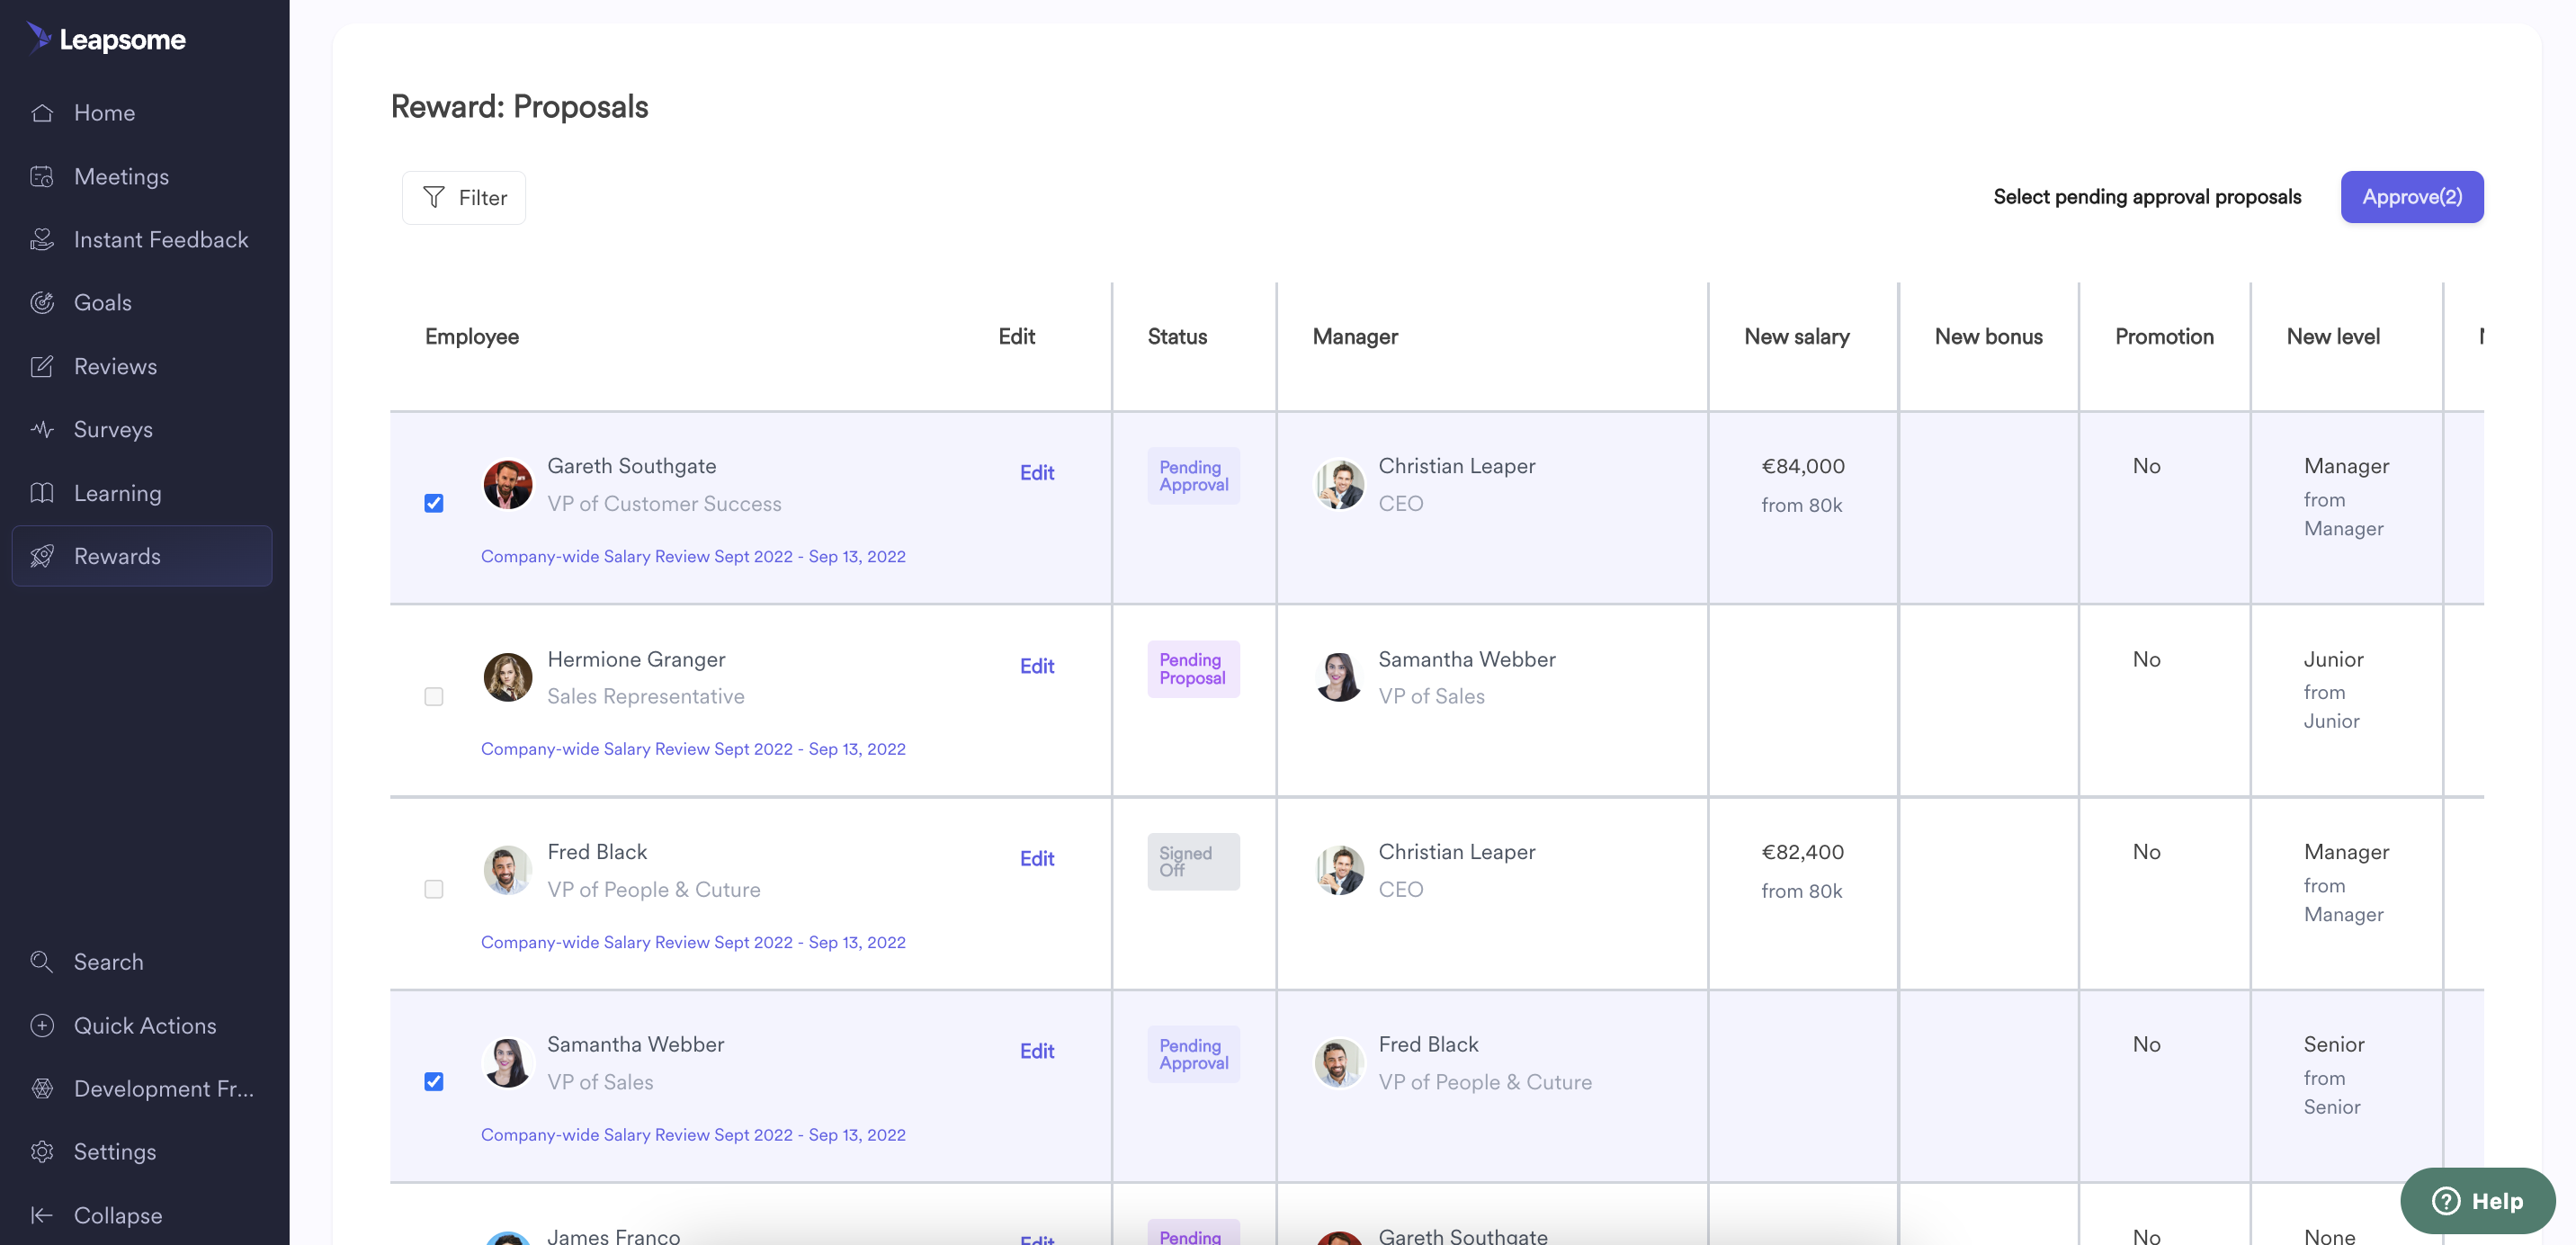Open Home via its house icon

[x=42, y=113]
